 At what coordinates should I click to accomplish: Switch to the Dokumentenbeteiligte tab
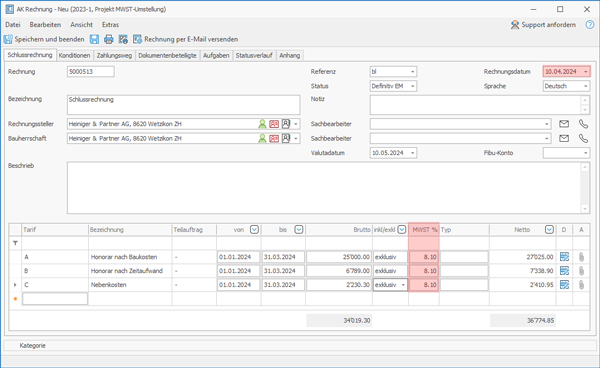[x=167, y=55]
